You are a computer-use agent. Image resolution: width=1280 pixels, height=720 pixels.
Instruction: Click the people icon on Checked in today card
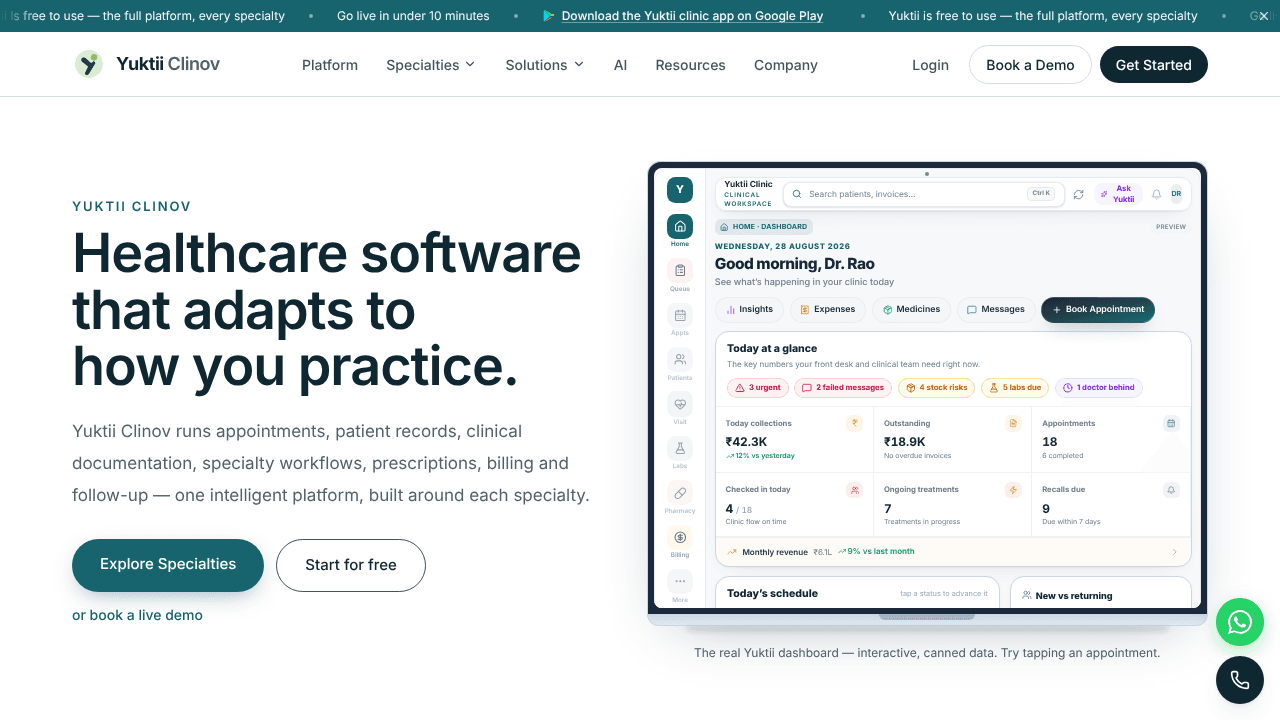pyautogui.click(x=854, y=490)
